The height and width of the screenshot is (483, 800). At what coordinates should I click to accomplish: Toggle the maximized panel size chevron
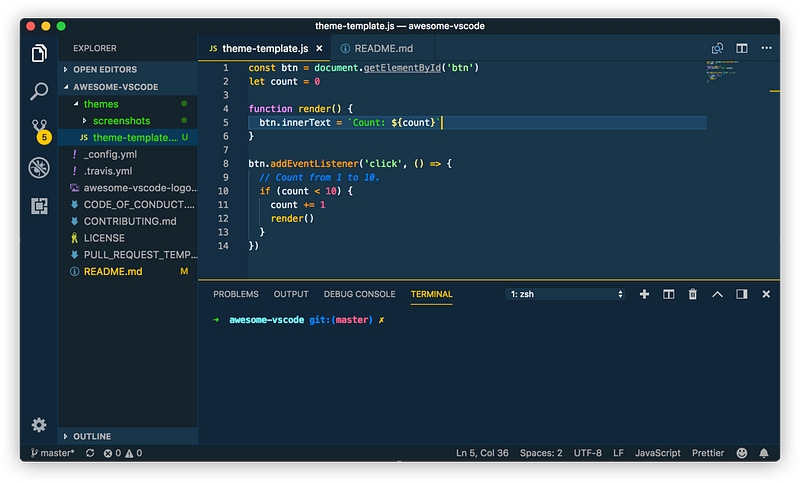(717, 294)
